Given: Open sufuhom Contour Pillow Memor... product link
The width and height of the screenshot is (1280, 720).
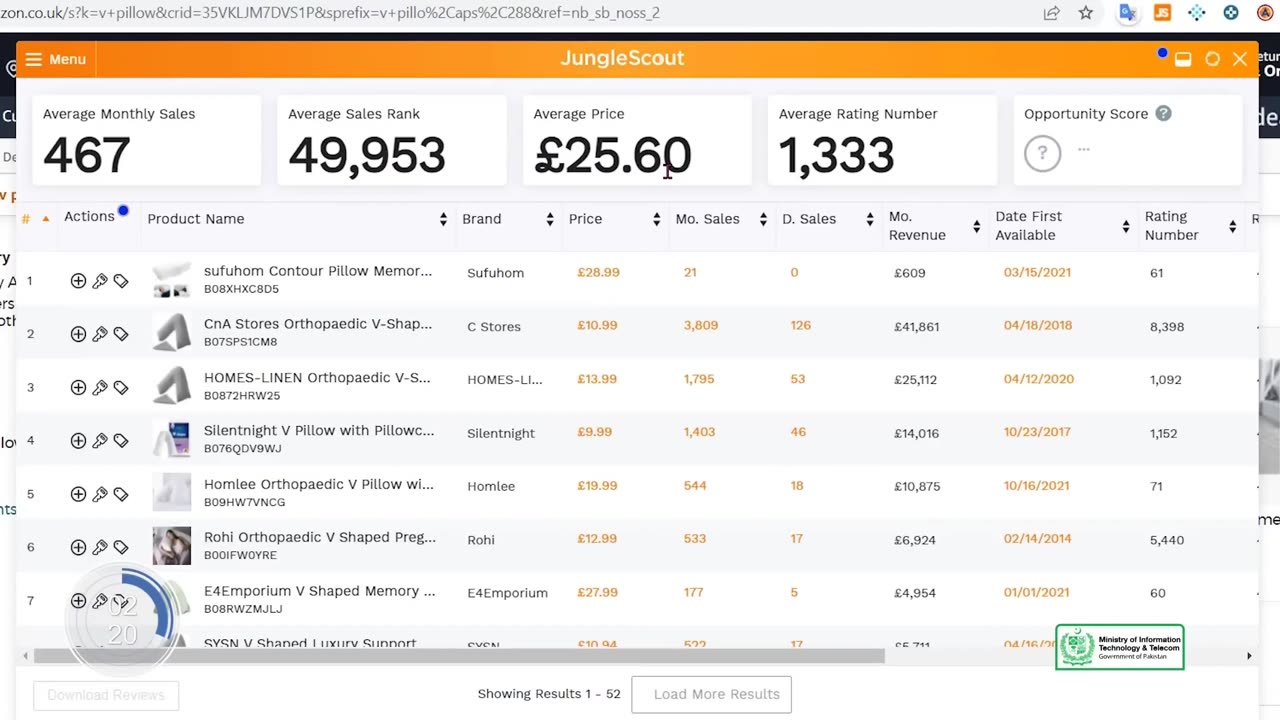Looking at the screenshot, I should [x=318, y=271].
